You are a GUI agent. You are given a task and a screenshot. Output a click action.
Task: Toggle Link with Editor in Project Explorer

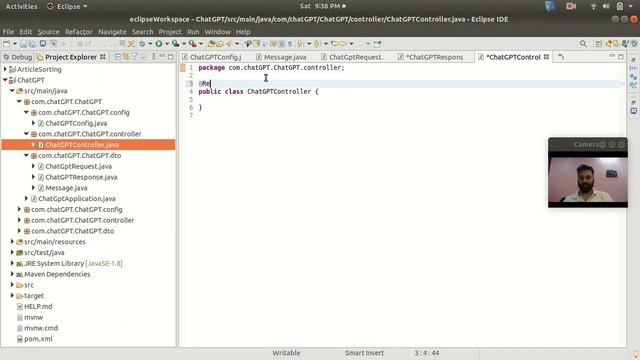tap(126, 57)
